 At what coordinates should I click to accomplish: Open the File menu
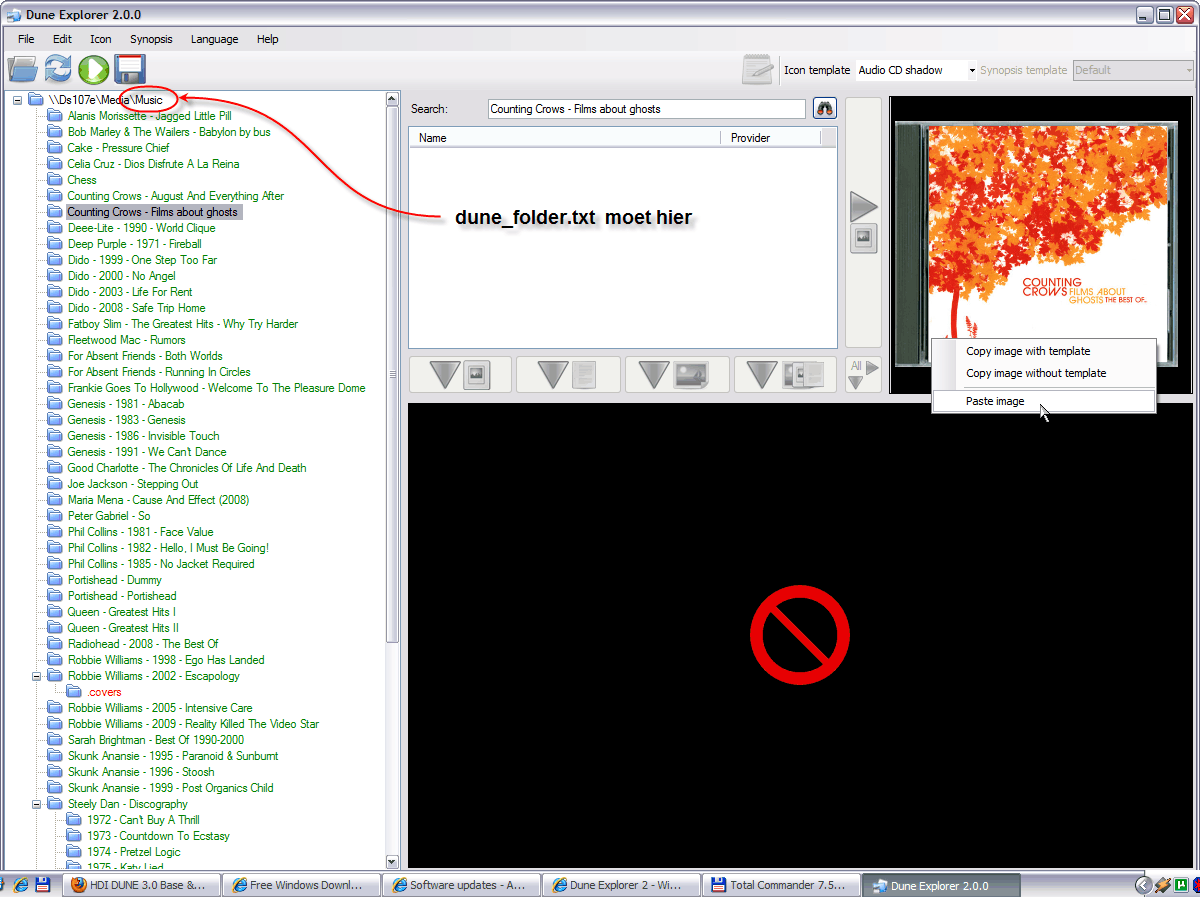click(26, 39)
